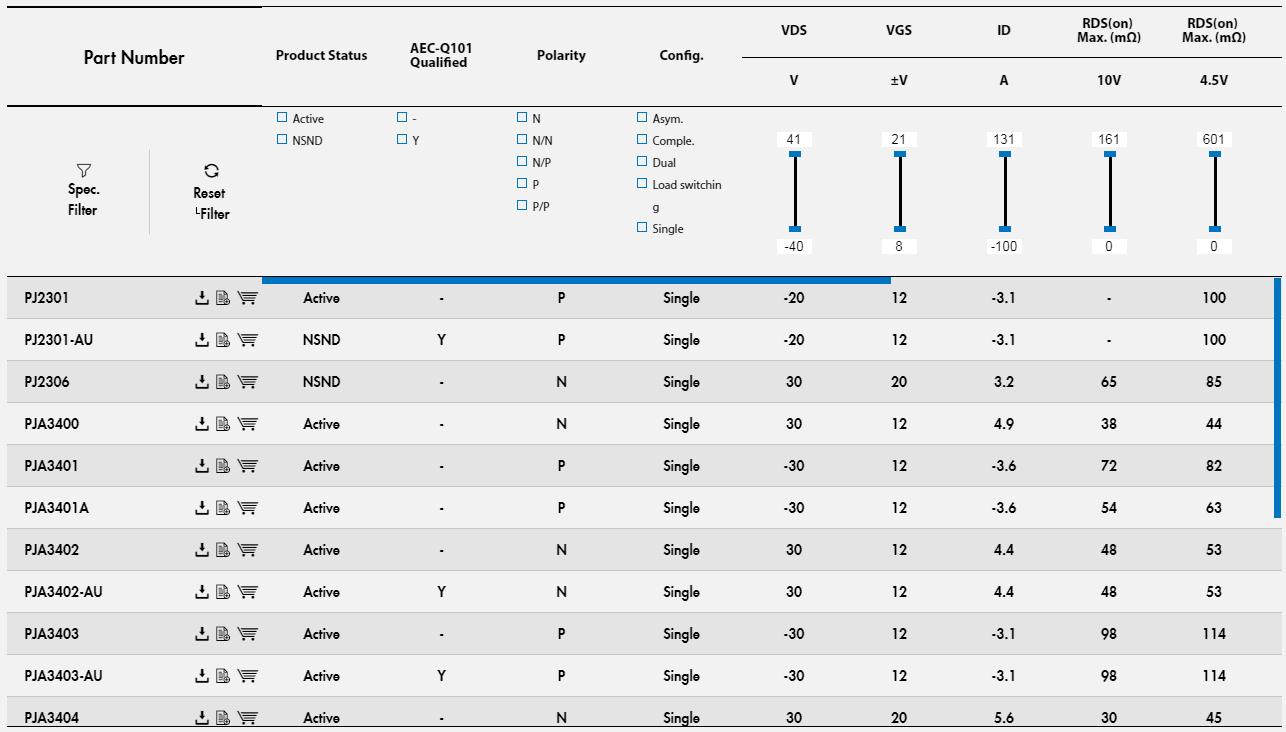Open the PJA3404 part number link
The image size is (1286, 732).
(51, 717)
